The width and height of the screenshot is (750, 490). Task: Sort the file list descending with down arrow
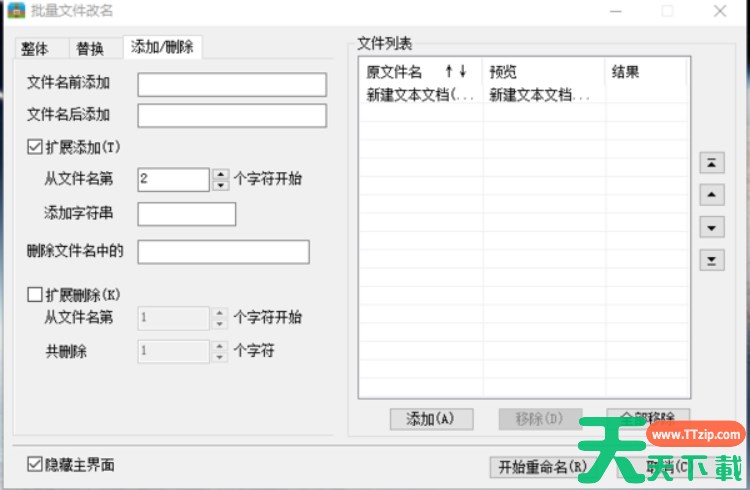463,72
